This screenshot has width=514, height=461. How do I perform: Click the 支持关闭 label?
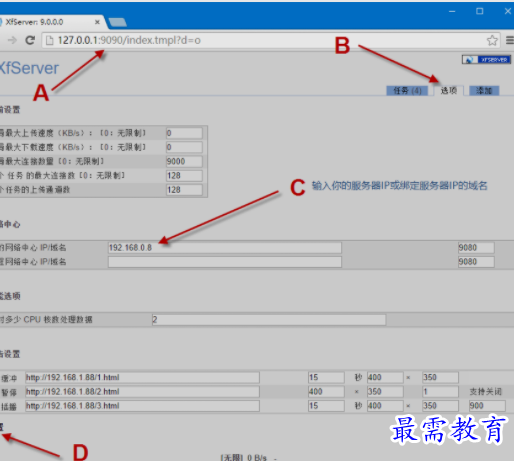[x=485, y=392]
